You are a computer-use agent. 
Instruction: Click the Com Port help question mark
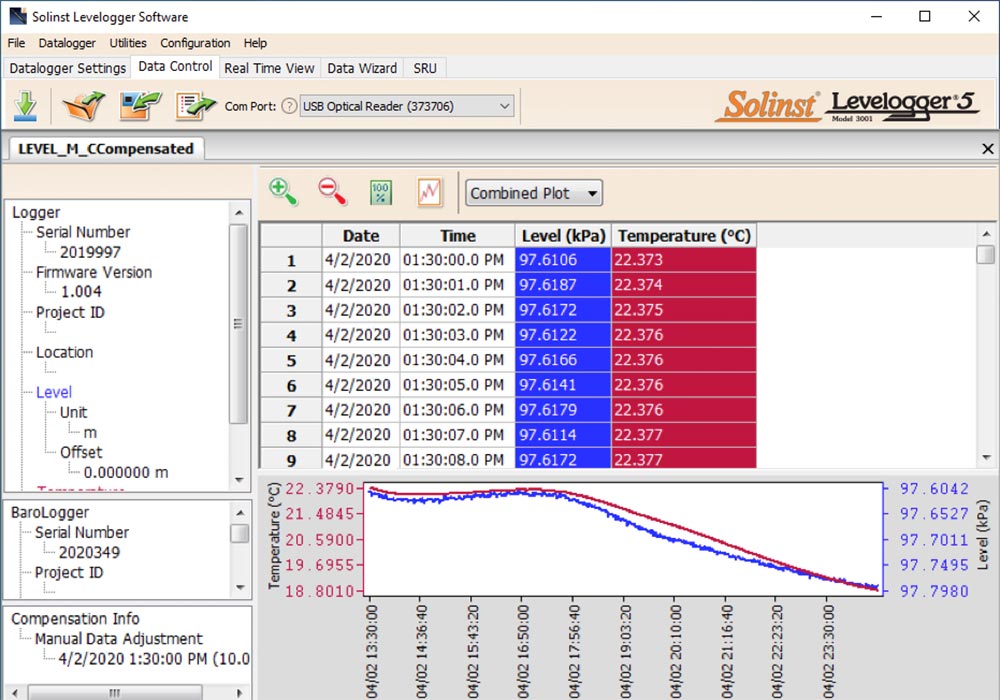coord(289,106)
